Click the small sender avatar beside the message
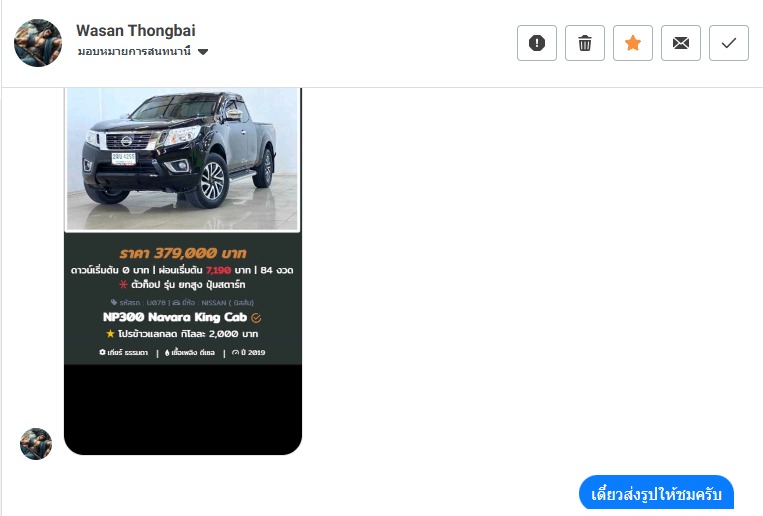Image resolution: width=763 pixels, height=516 pixels. pyautogui.click(x=36, y=443)
